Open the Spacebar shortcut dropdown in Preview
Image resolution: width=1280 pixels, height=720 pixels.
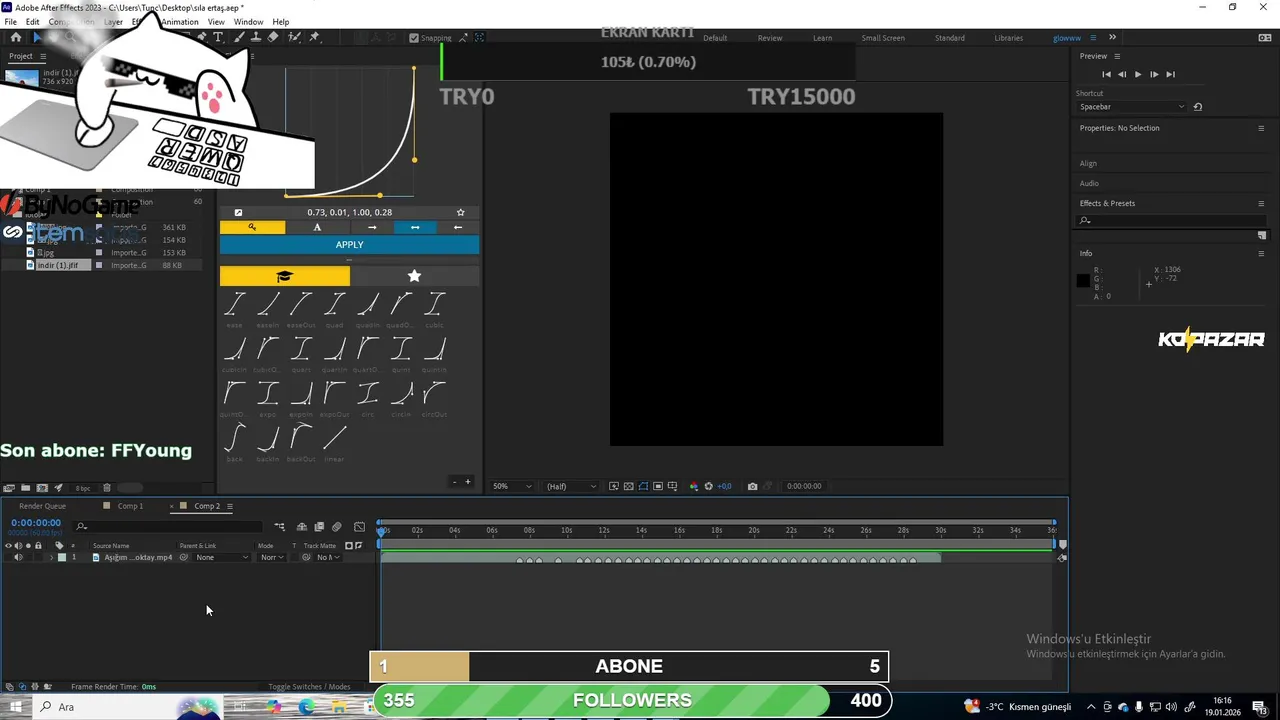coord(1132,107)
